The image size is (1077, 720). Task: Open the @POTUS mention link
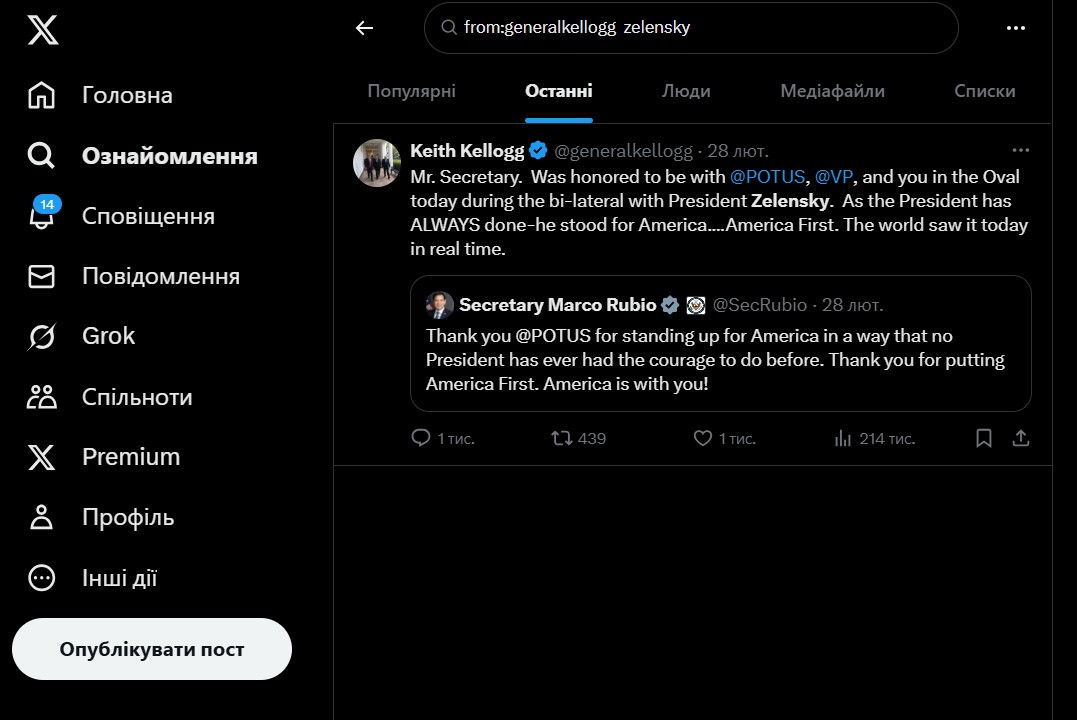point(767,177)
